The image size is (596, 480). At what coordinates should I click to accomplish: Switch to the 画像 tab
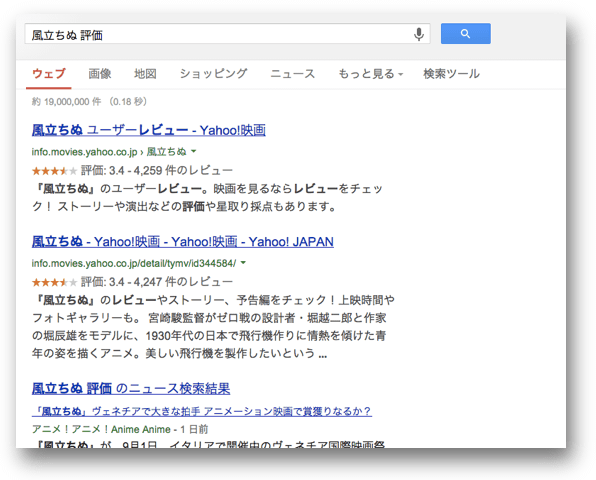pos(100,74)
